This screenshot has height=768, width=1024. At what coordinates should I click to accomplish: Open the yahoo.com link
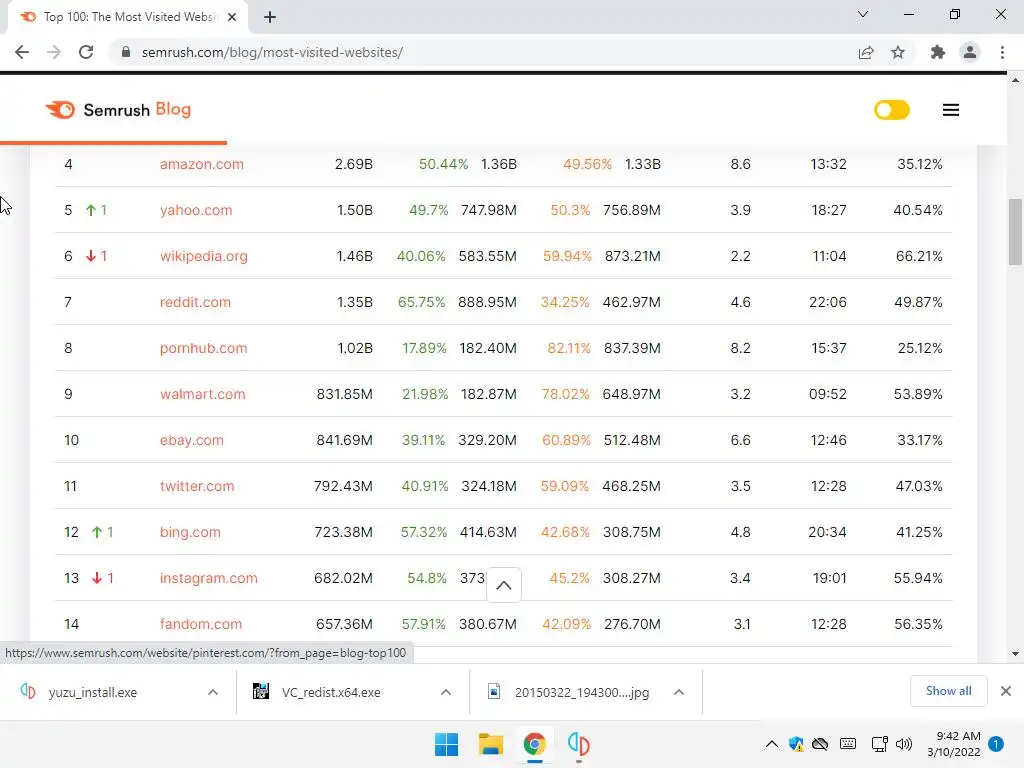point(196,210)
